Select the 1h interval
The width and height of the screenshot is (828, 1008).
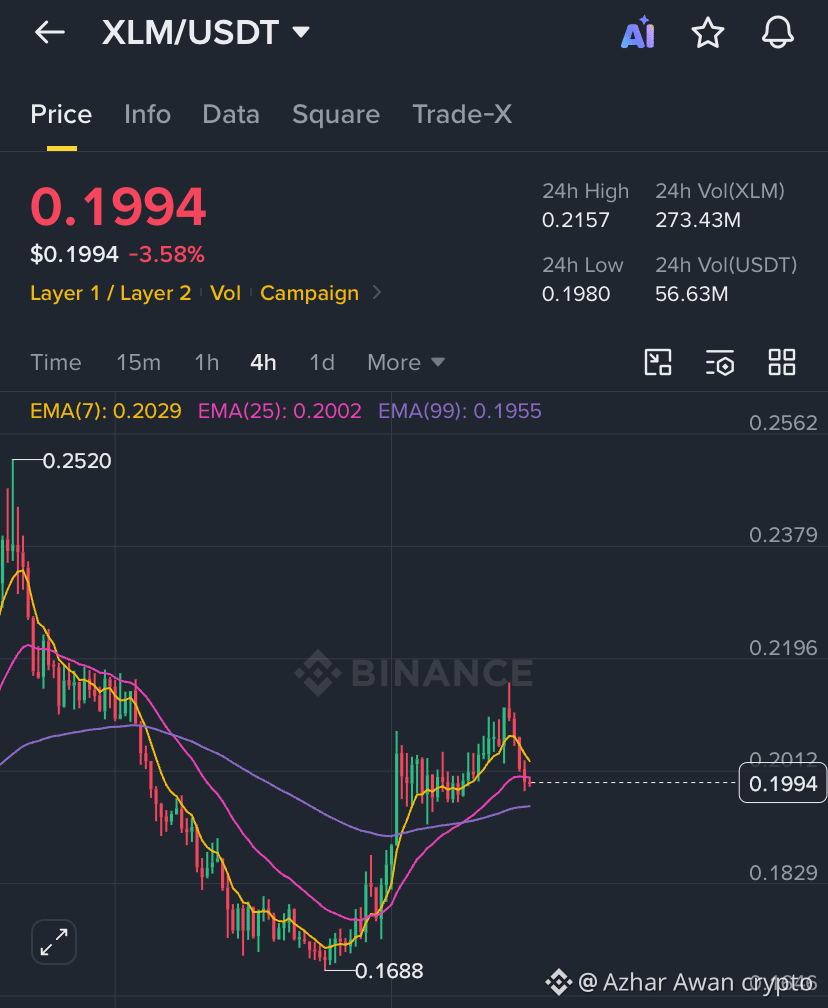click(x=206, y=363)
